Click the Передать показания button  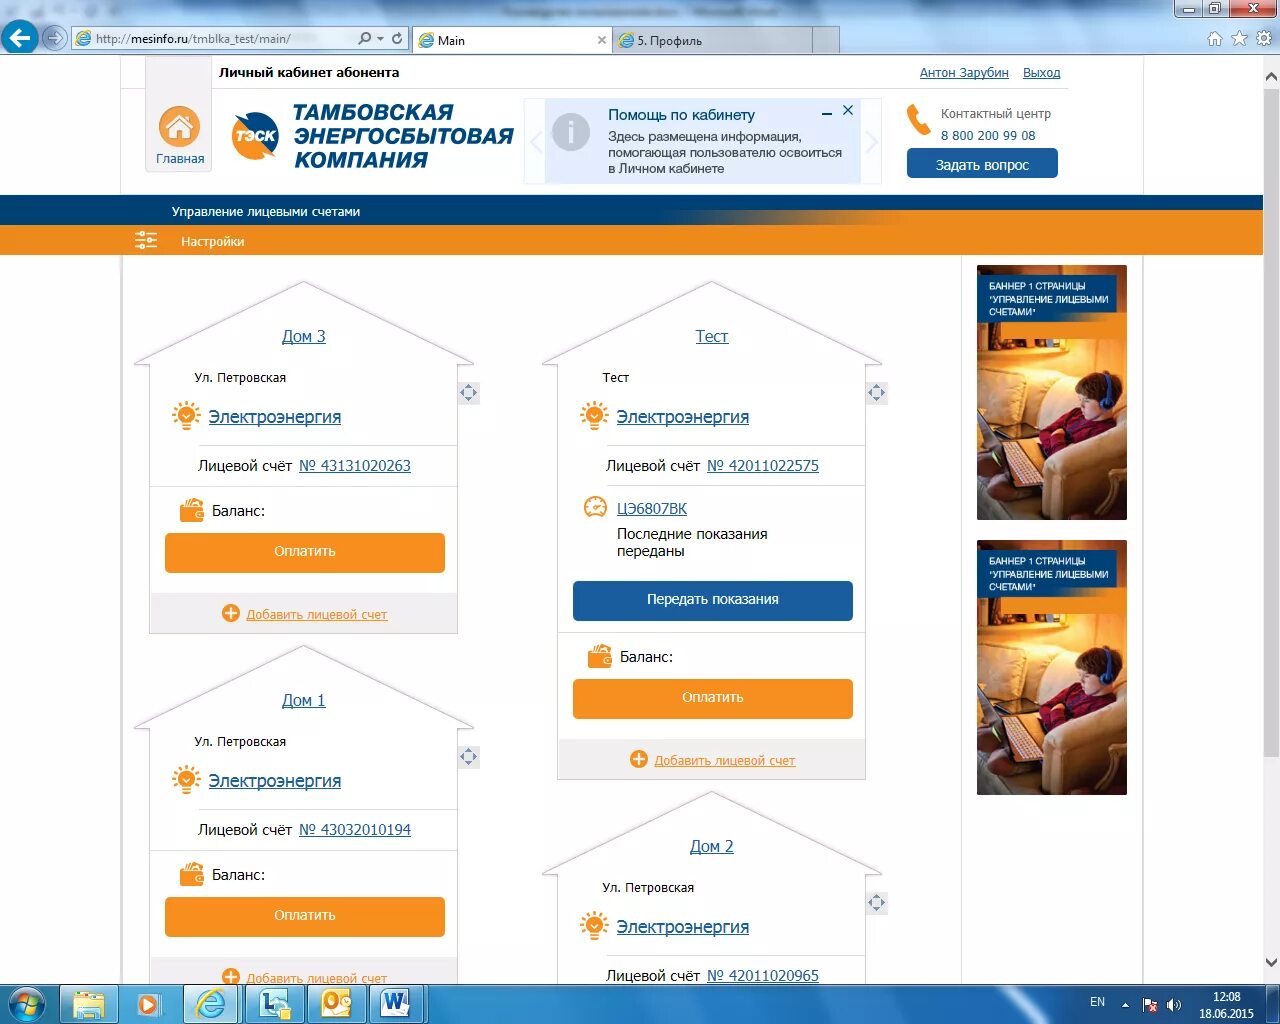[x=713, y=600]
